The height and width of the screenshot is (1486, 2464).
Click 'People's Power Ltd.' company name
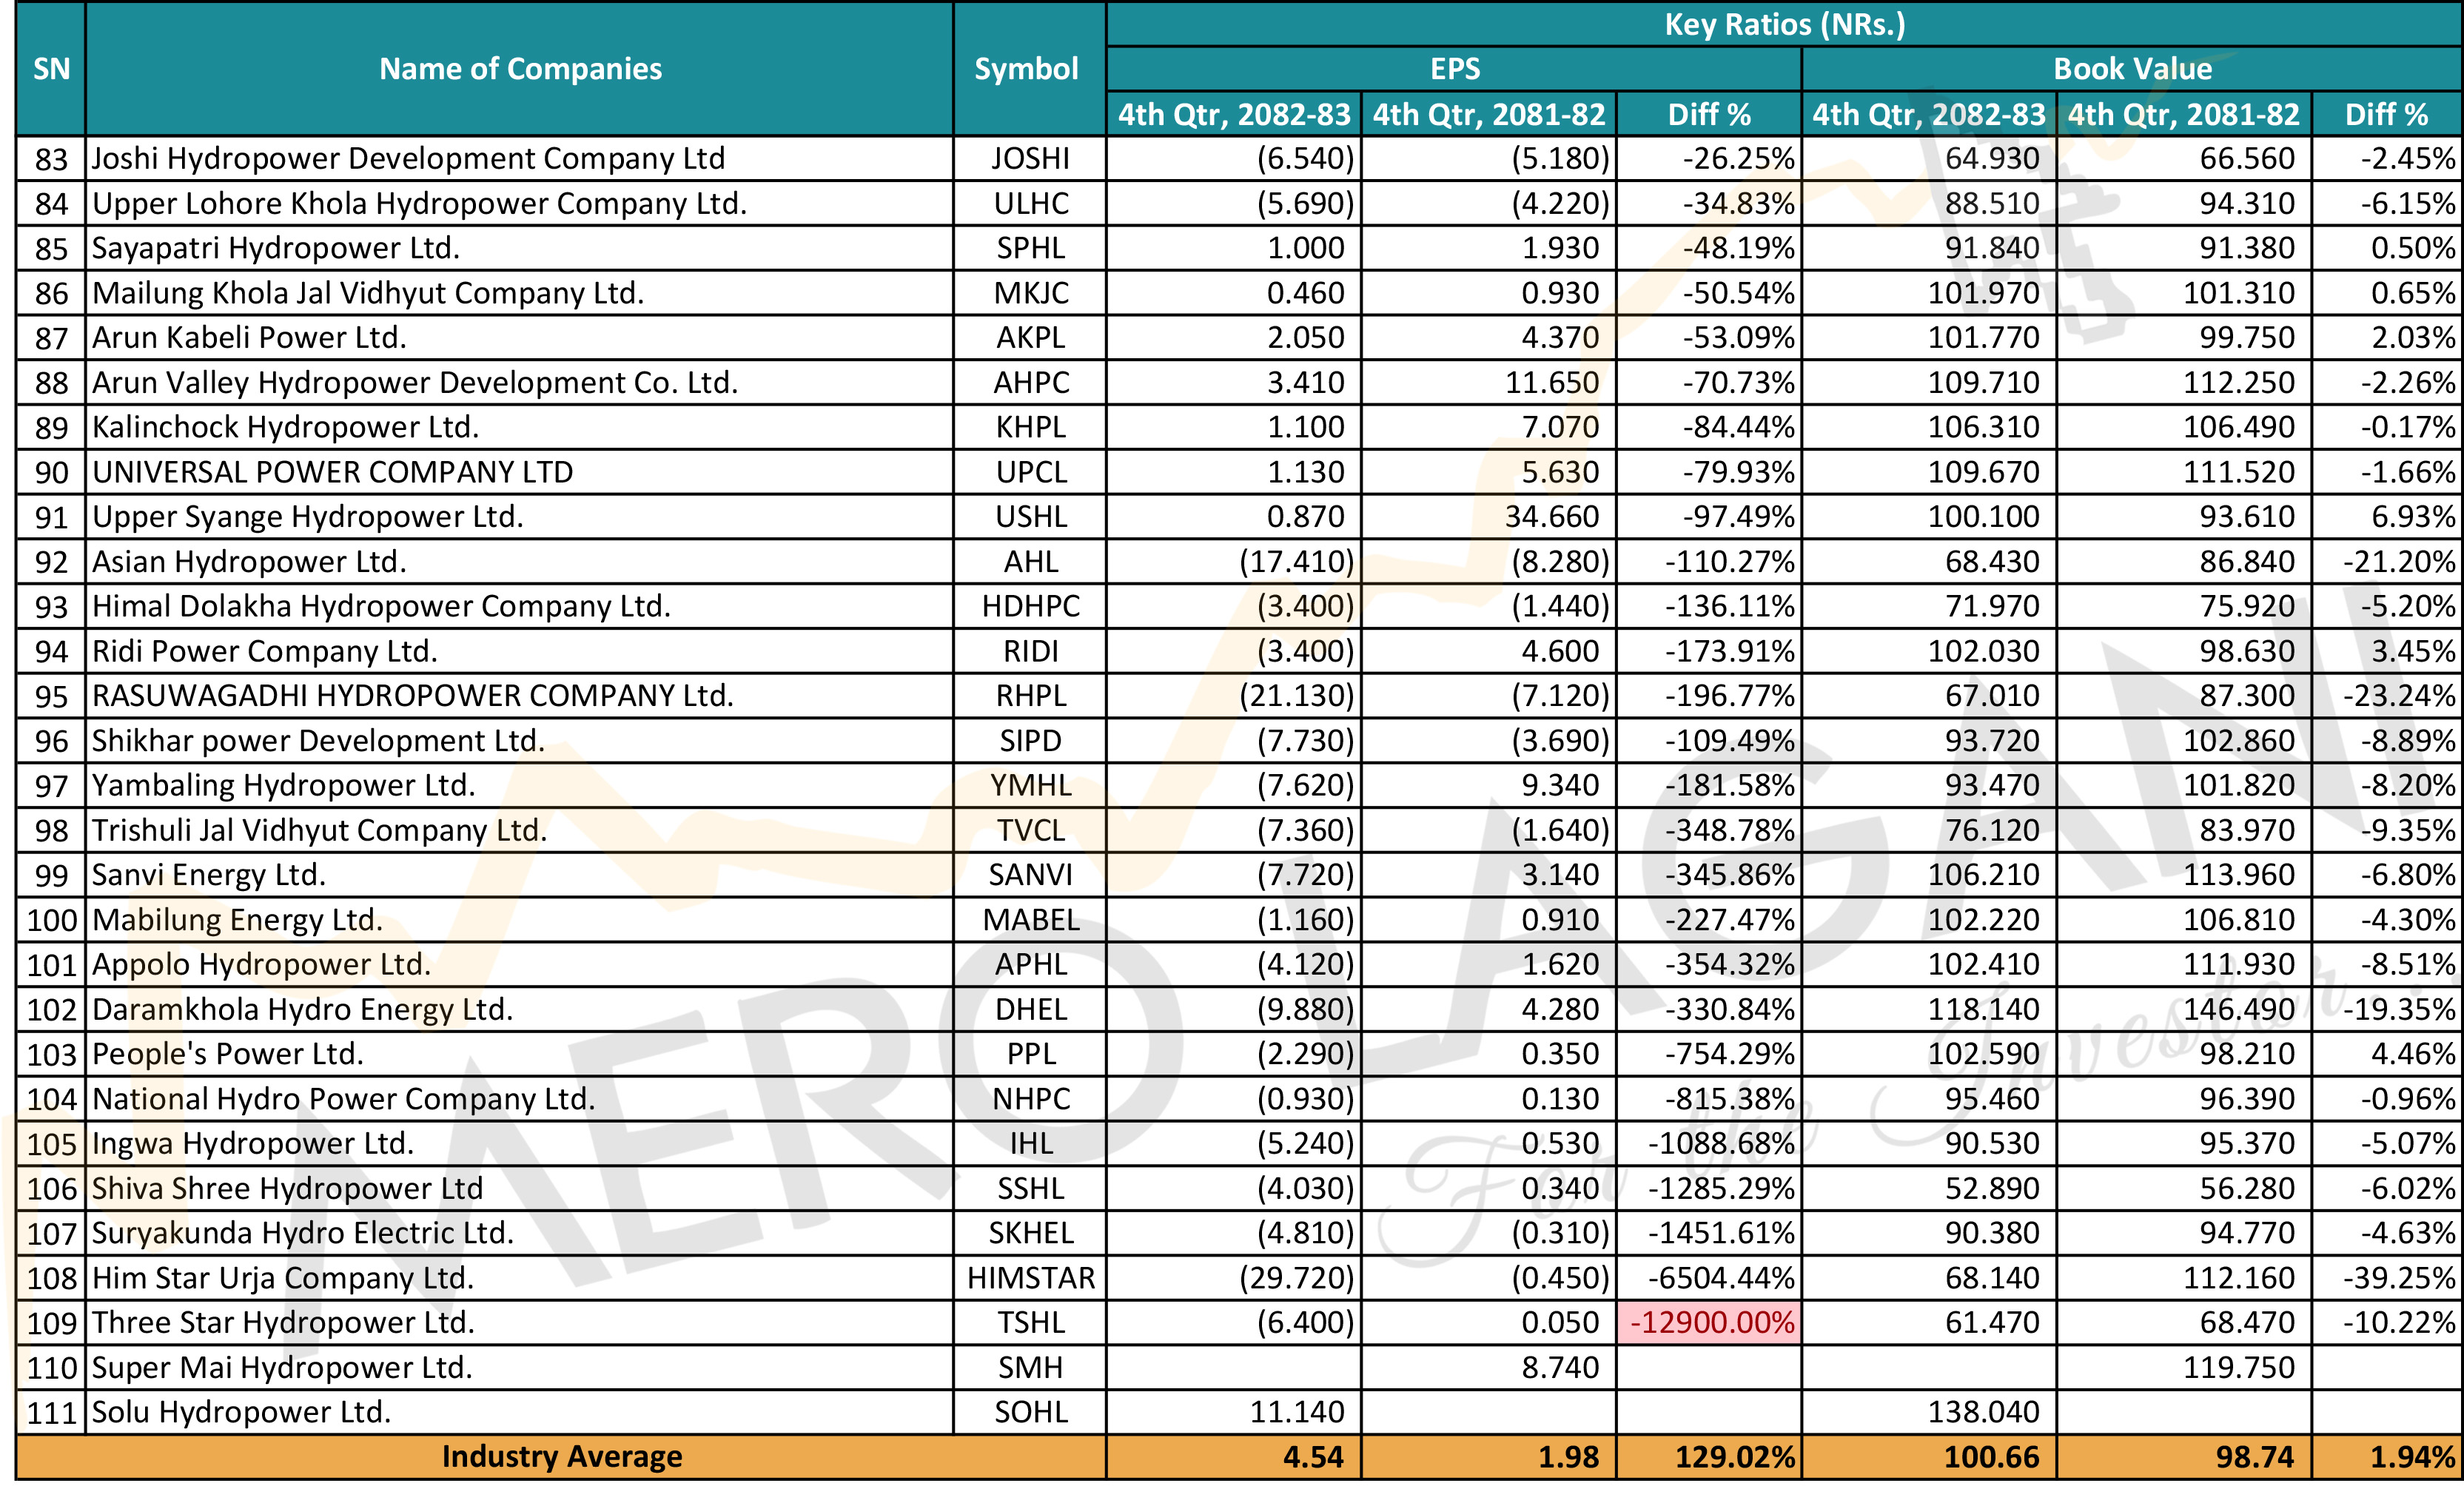coord(228,1054)
